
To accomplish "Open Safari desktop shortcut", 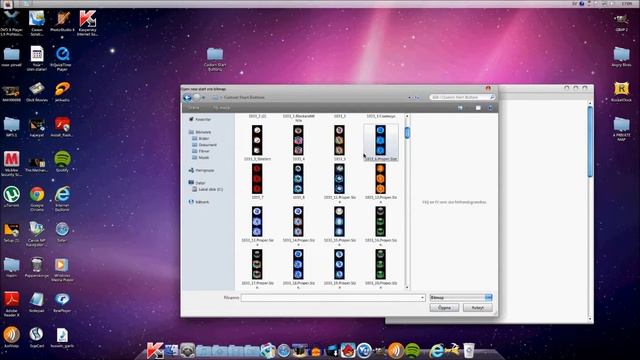I will point(62,232).
